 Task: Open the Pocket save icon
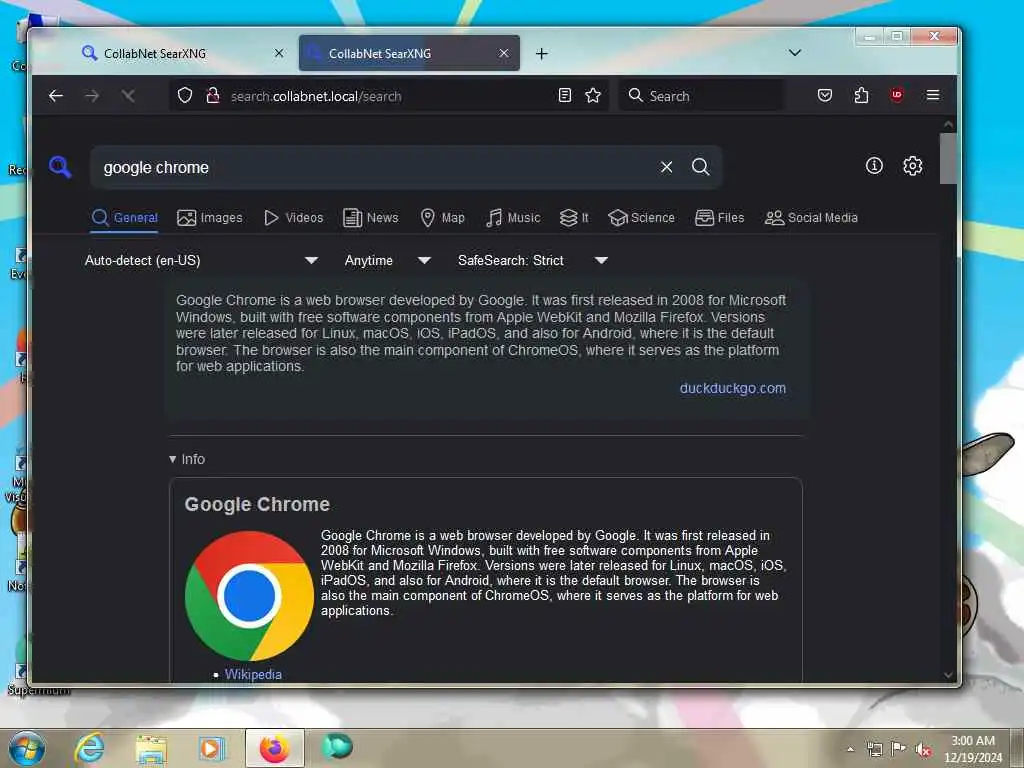(825, 95)
